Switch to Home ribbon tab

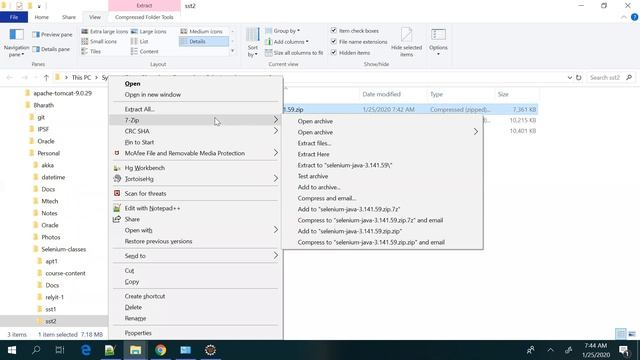tap(42, 17)
